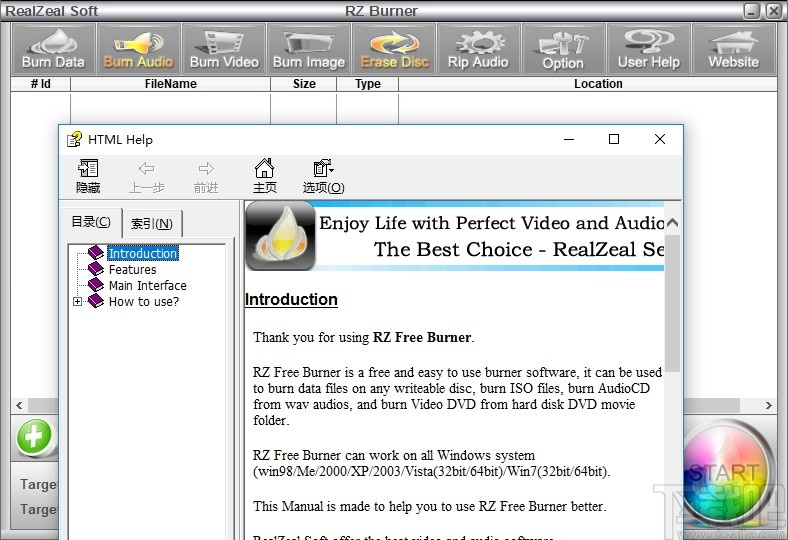The height and width of the screenshot is (540, 788).
Task: Open User Help in RZ Burner
Action: click(649, 49)
